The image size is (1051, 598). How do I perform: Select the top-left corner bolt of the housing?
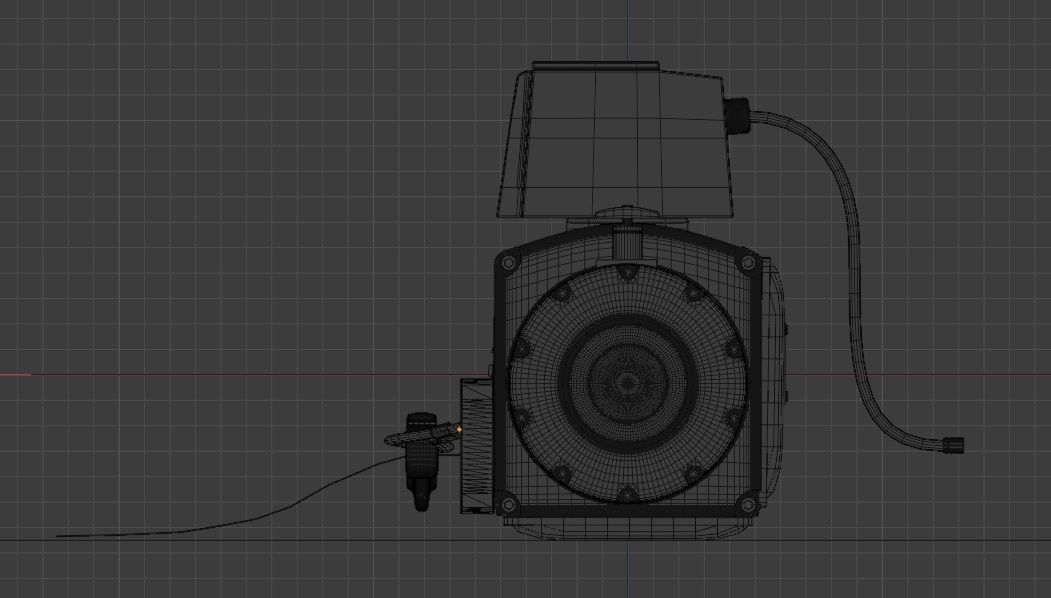click(508, 263)
